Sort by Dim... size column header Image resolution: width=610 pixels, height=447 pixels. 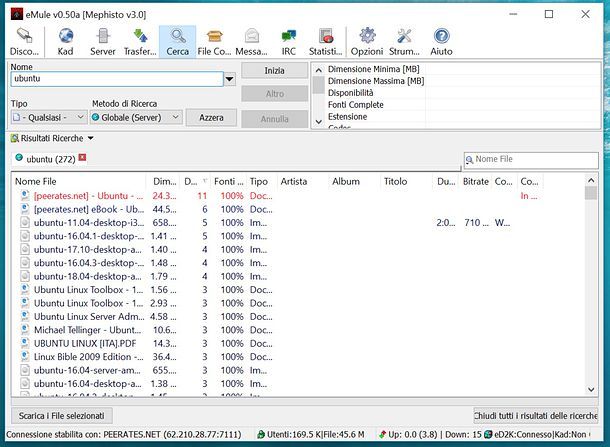[164, 181]
